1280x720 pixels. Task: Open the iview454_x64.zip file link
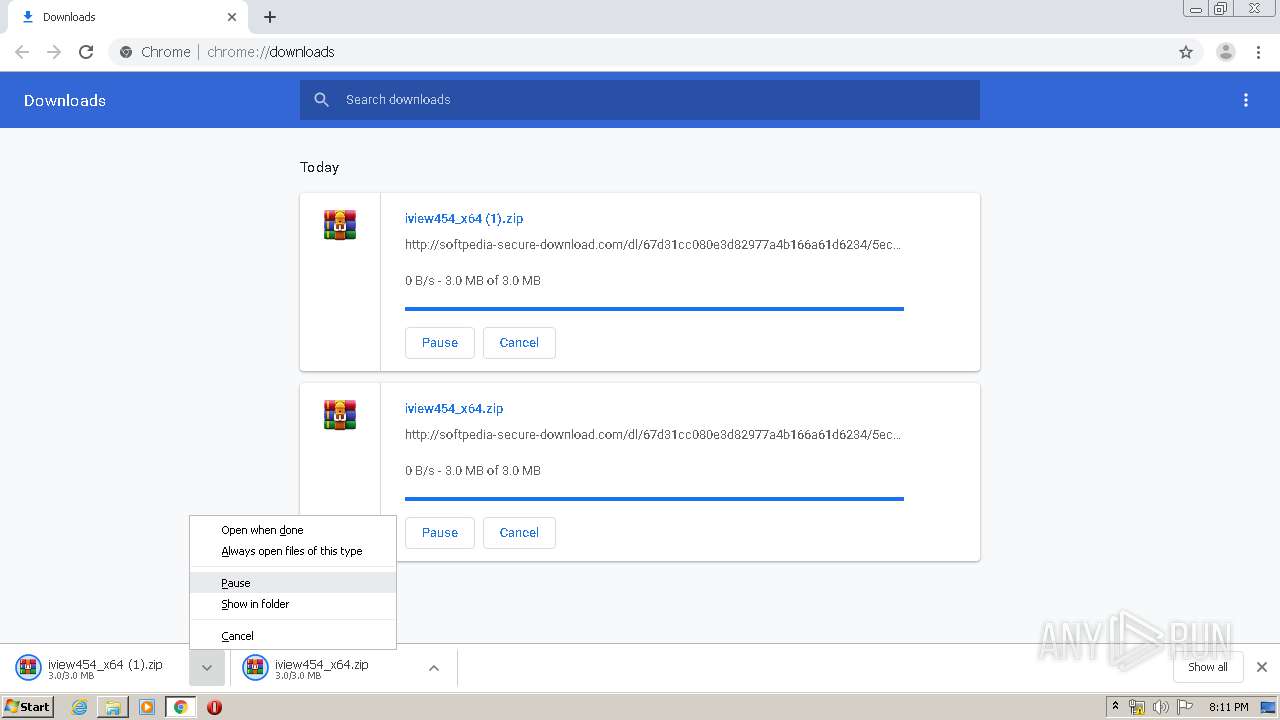click(x=454, y=408)
